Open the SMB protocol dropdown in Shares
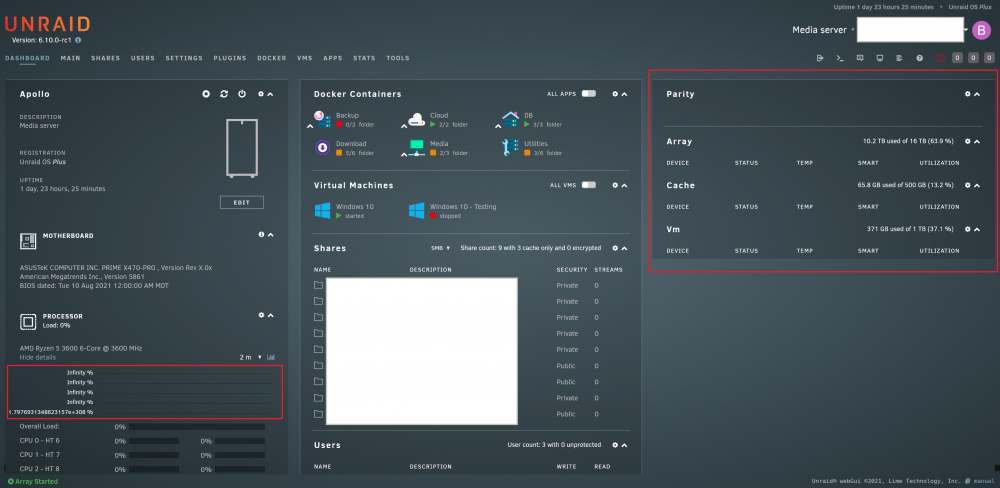 point(441,248)
